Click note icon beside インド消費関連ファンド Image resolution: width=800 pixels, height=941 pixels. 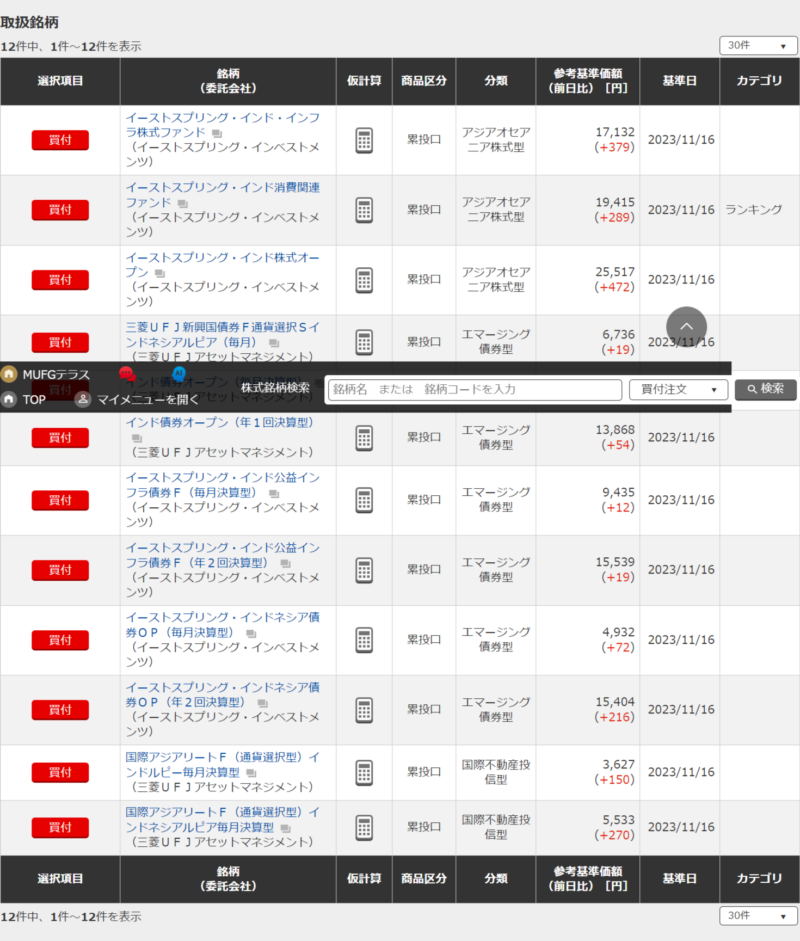coord(183,203)
